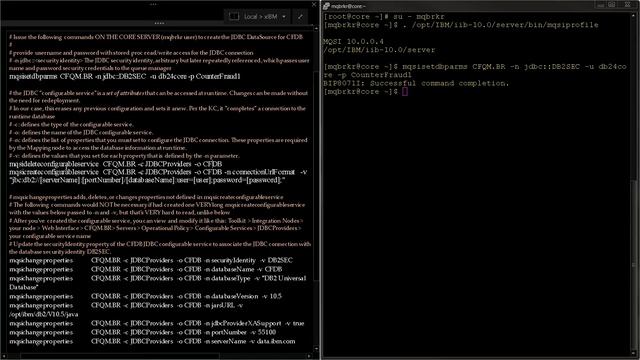Click 'MQSI 10.0.0.4' output in terminal
The height and width of the screenshot is (360, 640).
click(x=353, y=42)
